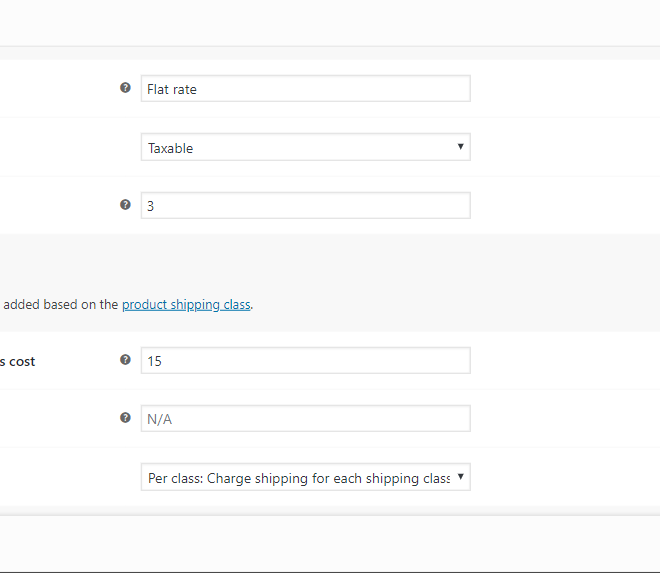The height and width of the screenshot is (573, 660).
Task: Show help tooltip for the shipping class cost
Action: pyautogui.click(x=125, y=360)
